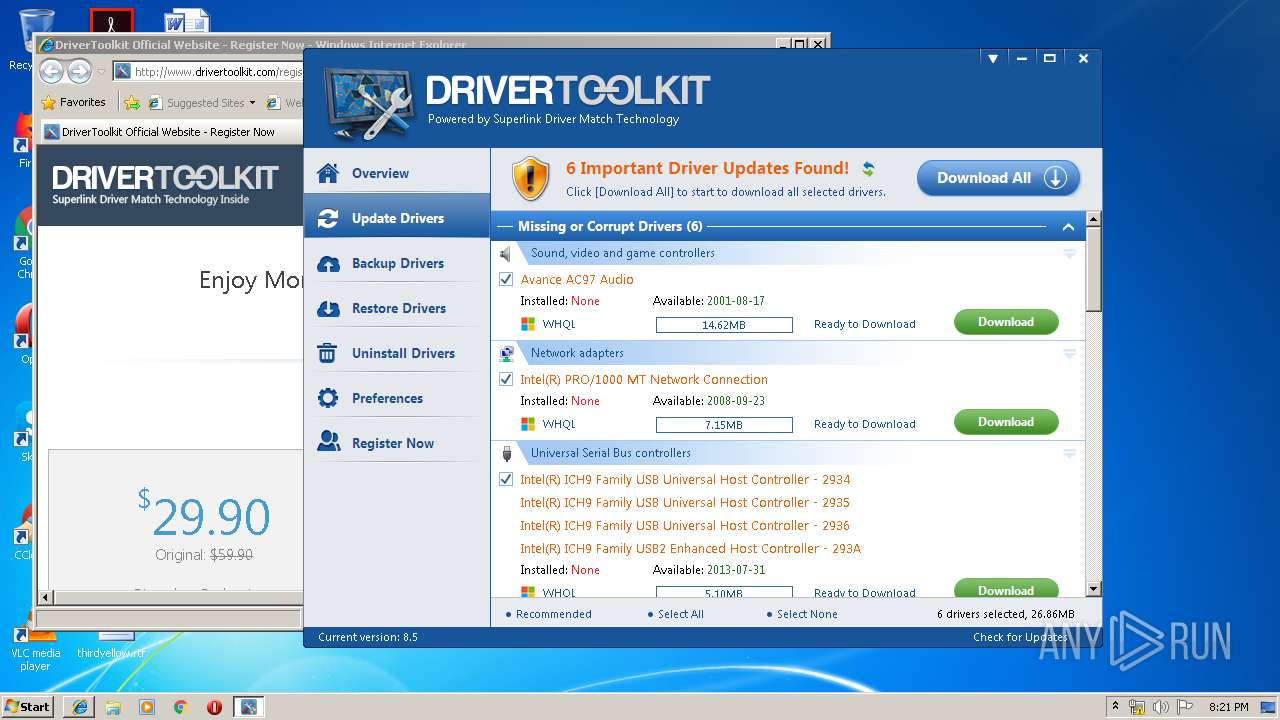Select Intel ICH9 USB2 Enhanced Host Controller 293A
The image size is (1280, 720).
690,548
